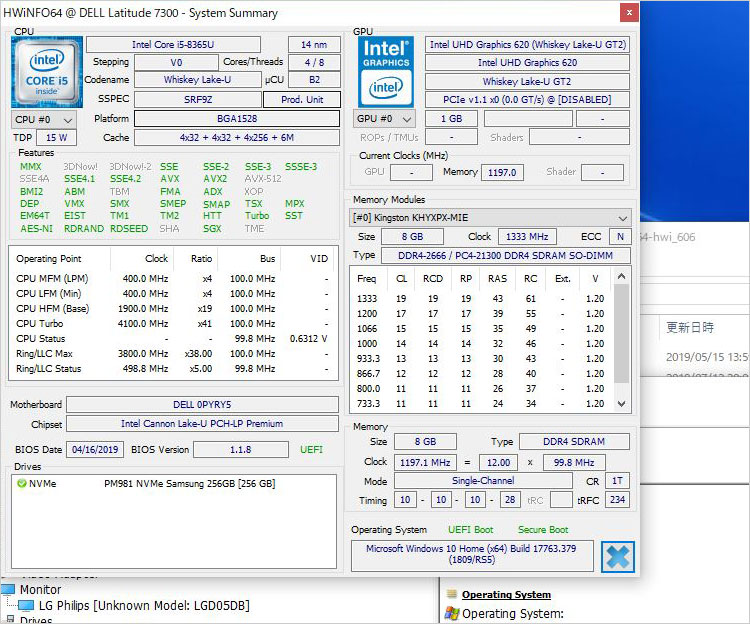Click the Intel Graphics GPU logo

(386, 72)
